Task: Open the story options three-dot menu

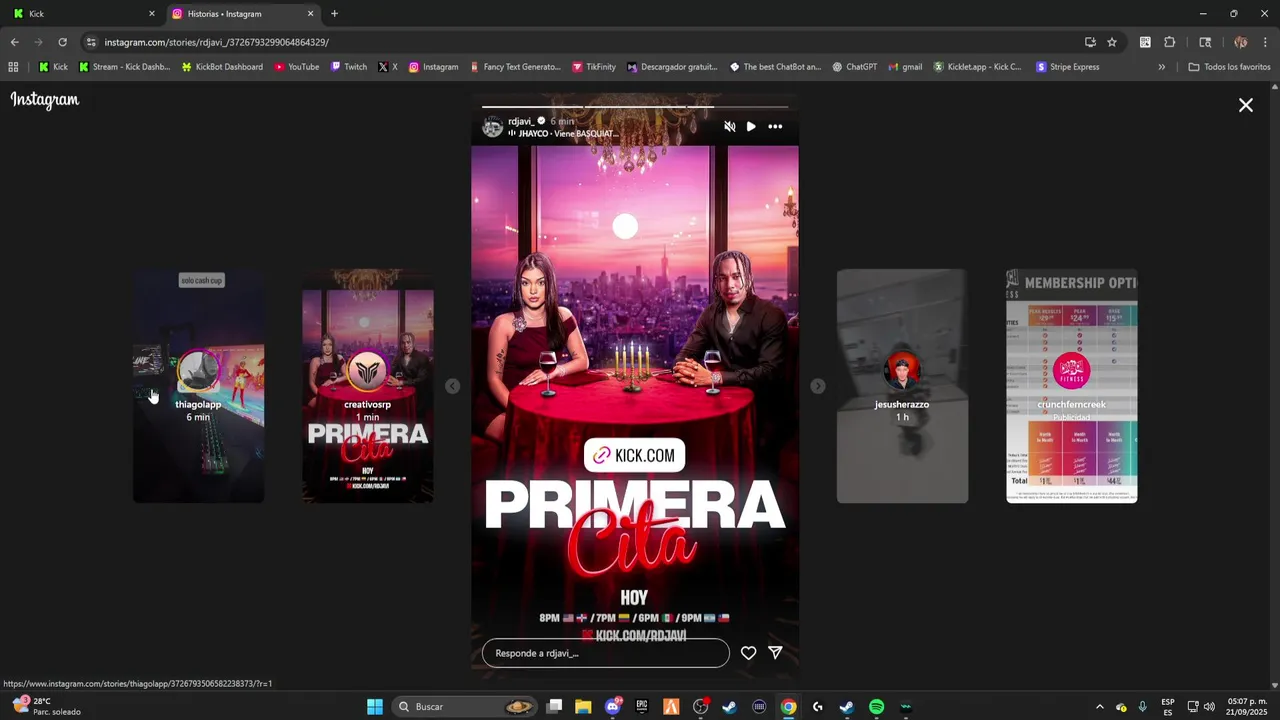Action: click(775, 127)
